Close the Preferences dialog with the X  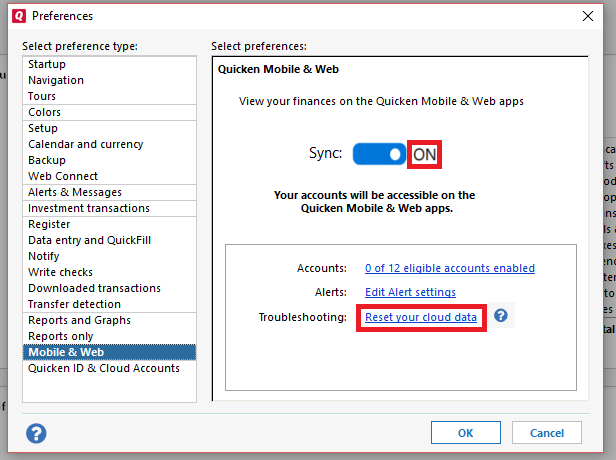[588, 16]
